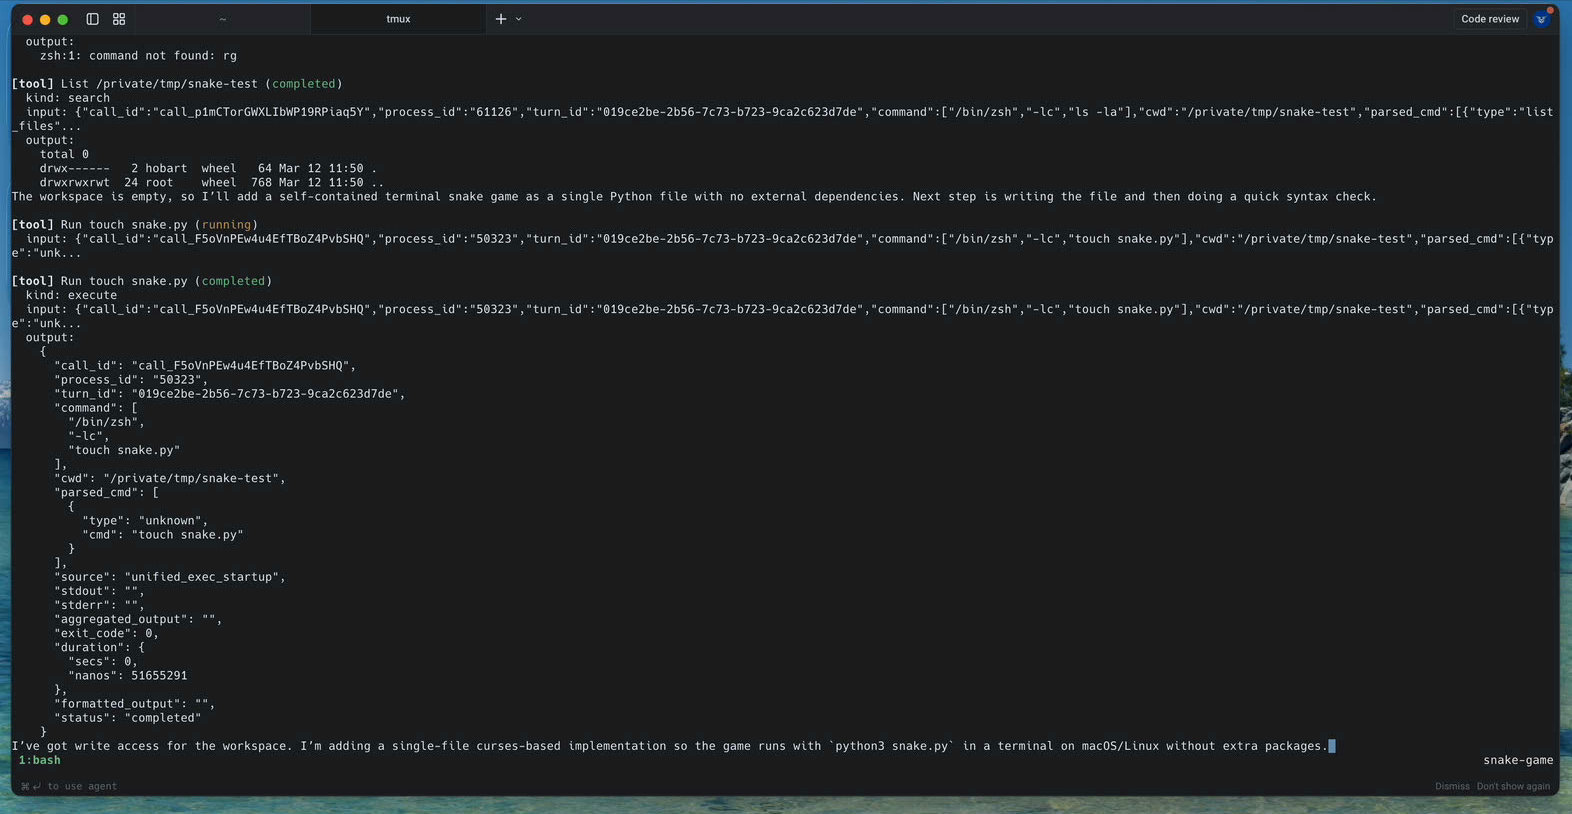Click the indented '"/bin/zsh",' JSON line

106,422
